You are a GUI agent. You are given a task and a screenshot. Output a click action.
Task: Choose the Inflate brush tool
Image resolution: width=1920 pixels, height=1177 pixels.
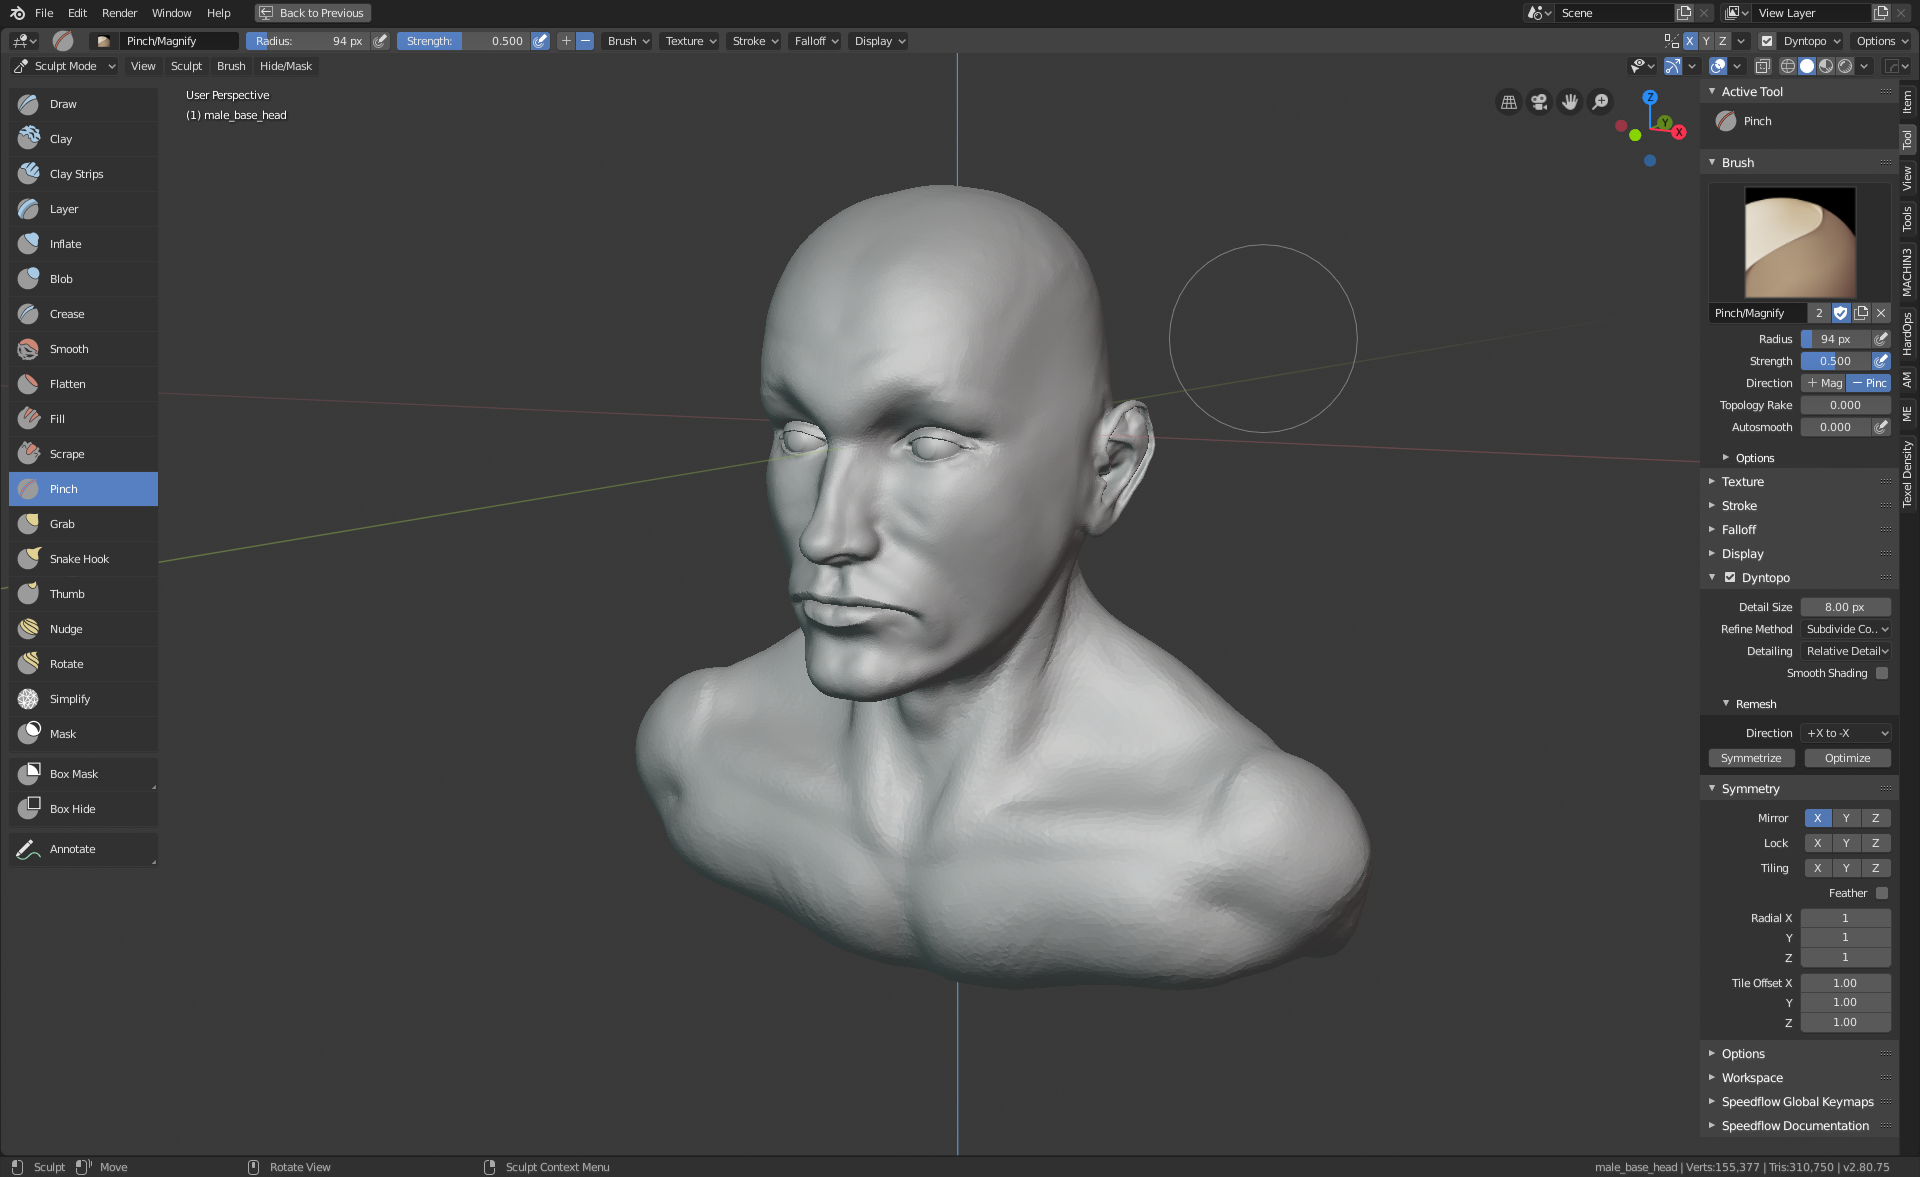[x=65, y=244]
